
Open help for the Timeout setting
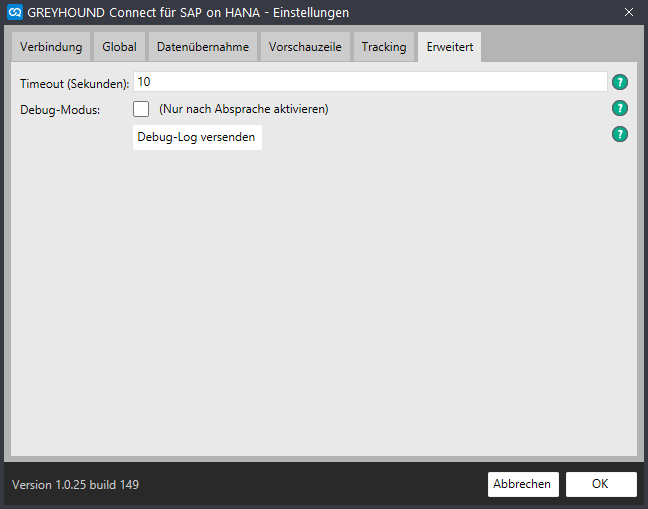619,82
